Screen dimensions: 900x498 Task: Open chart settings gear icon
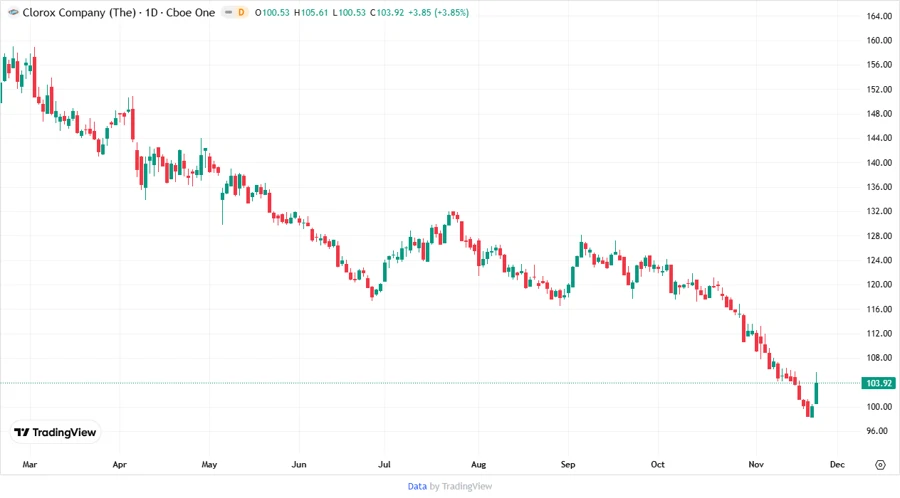pos(880,465)
